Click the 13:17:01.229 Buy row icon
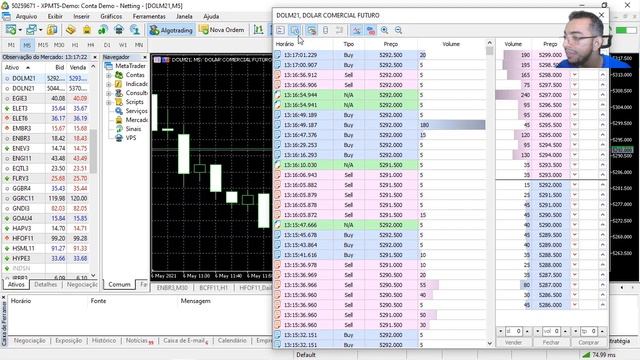 pos(278,55)
